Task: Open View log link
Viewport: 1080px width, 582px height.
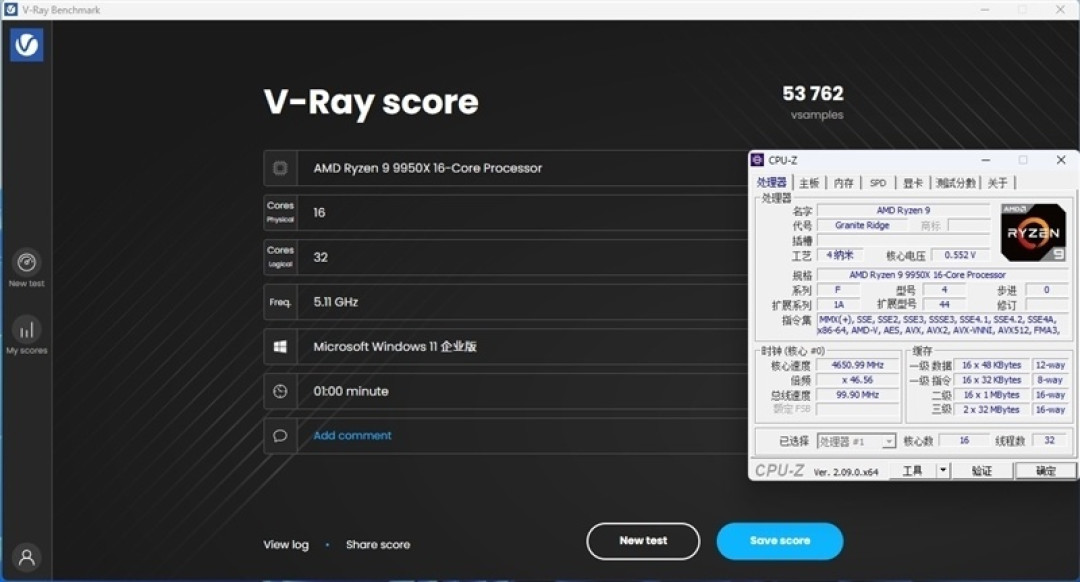Action: tap(286, 544)
